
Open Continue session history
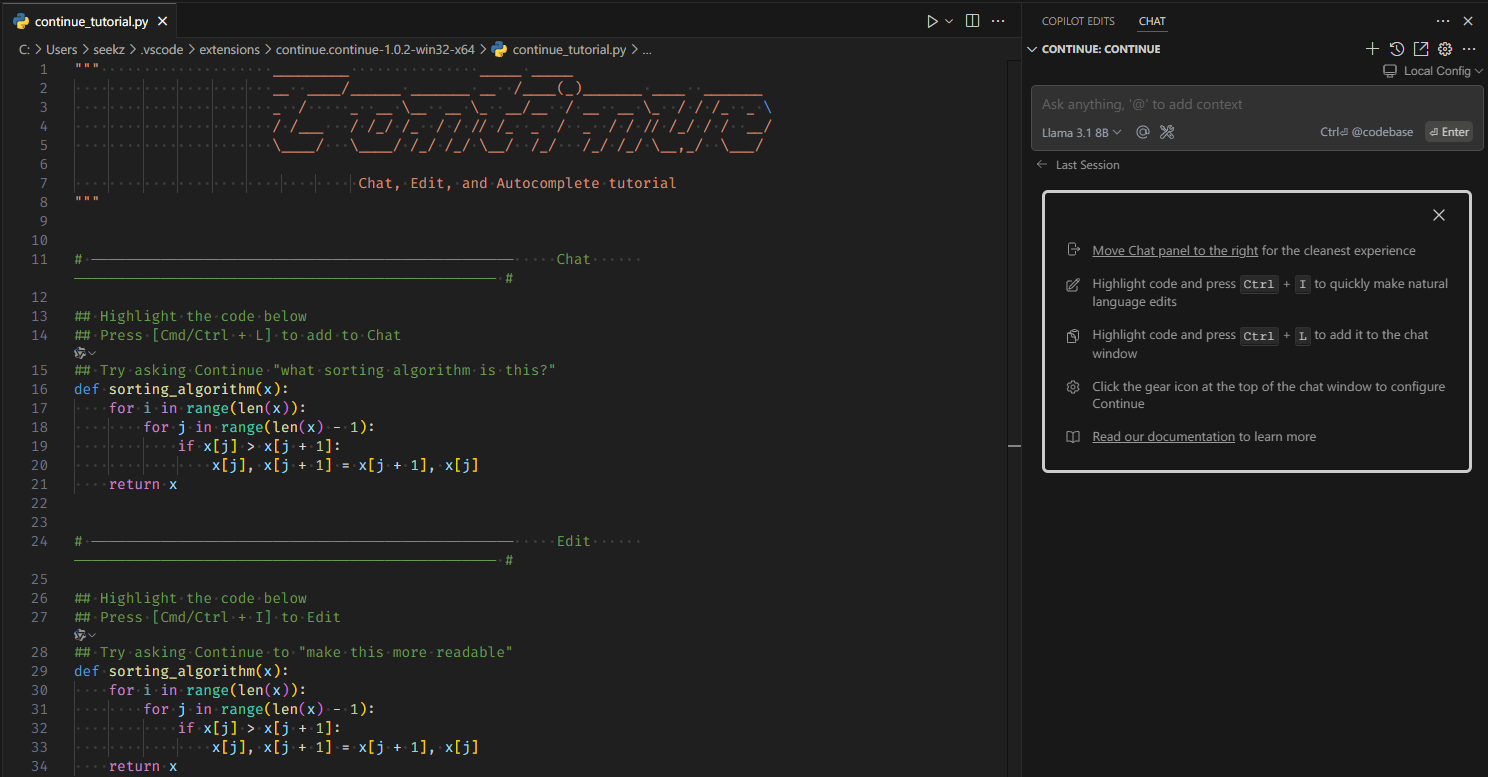coord(1397,49)
